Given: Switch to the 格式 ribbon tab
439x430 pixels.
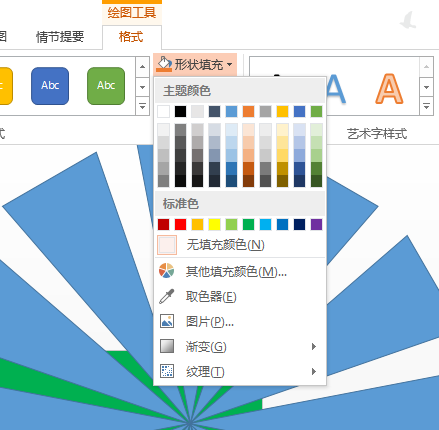Looking at the screenshot, I should [x=131, y=37].
